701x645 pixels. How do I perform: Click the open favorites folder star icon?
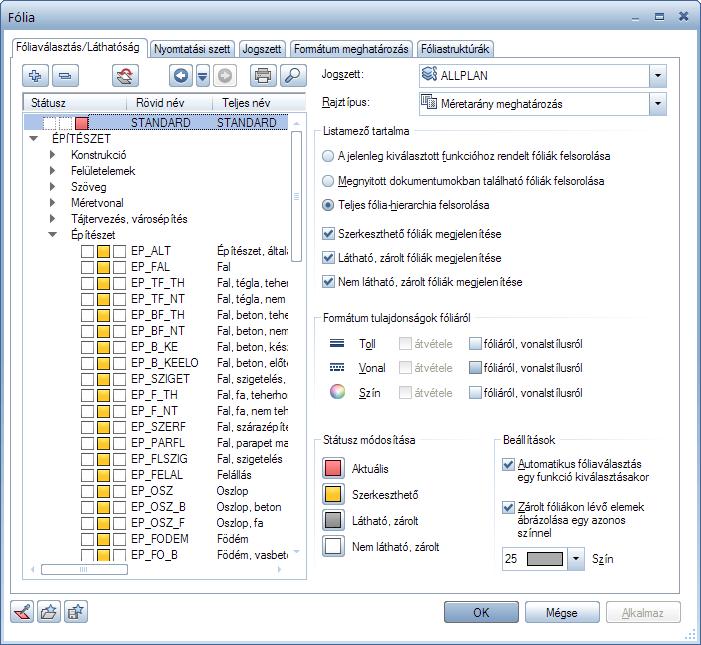coord(49,612)
